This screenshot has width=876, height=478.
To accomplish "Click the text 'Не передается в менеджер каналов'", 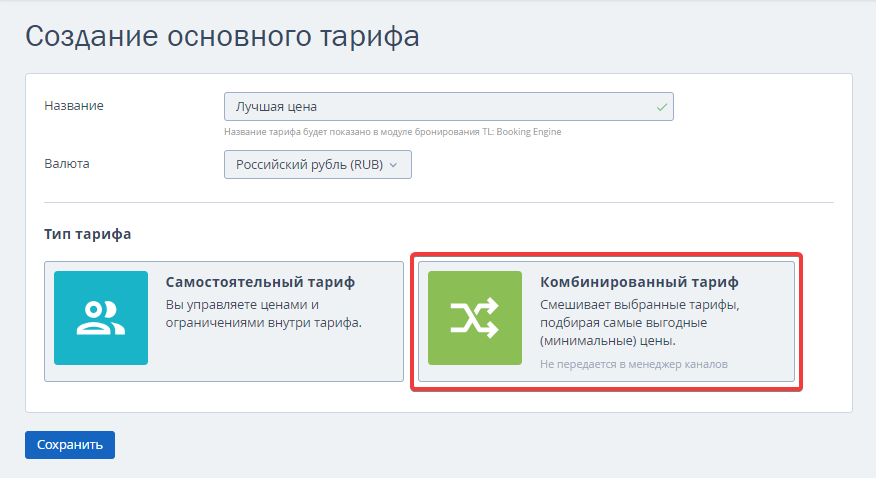I will (x=634, y=364).
